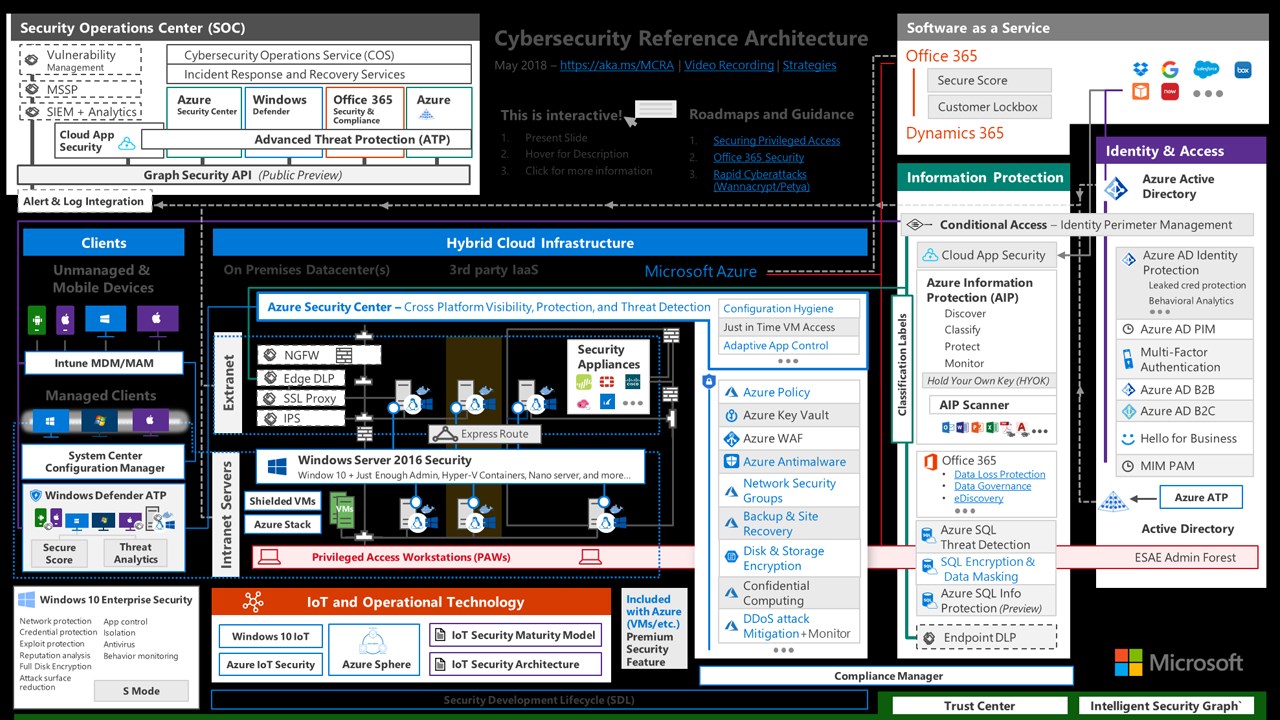Click the Conditional Access diamond icon

tap(915, 225)
